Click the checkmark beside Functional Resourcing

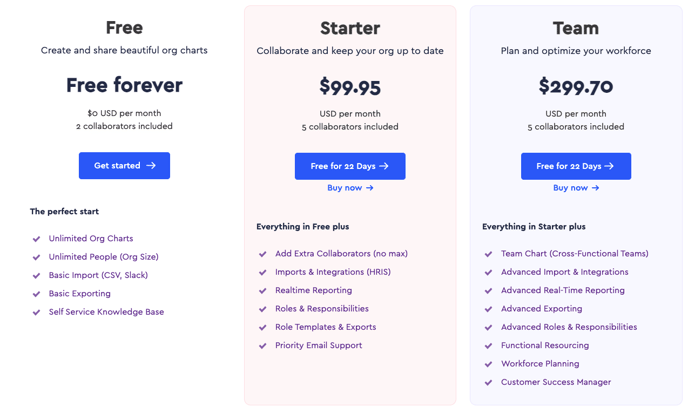[488, 346]
